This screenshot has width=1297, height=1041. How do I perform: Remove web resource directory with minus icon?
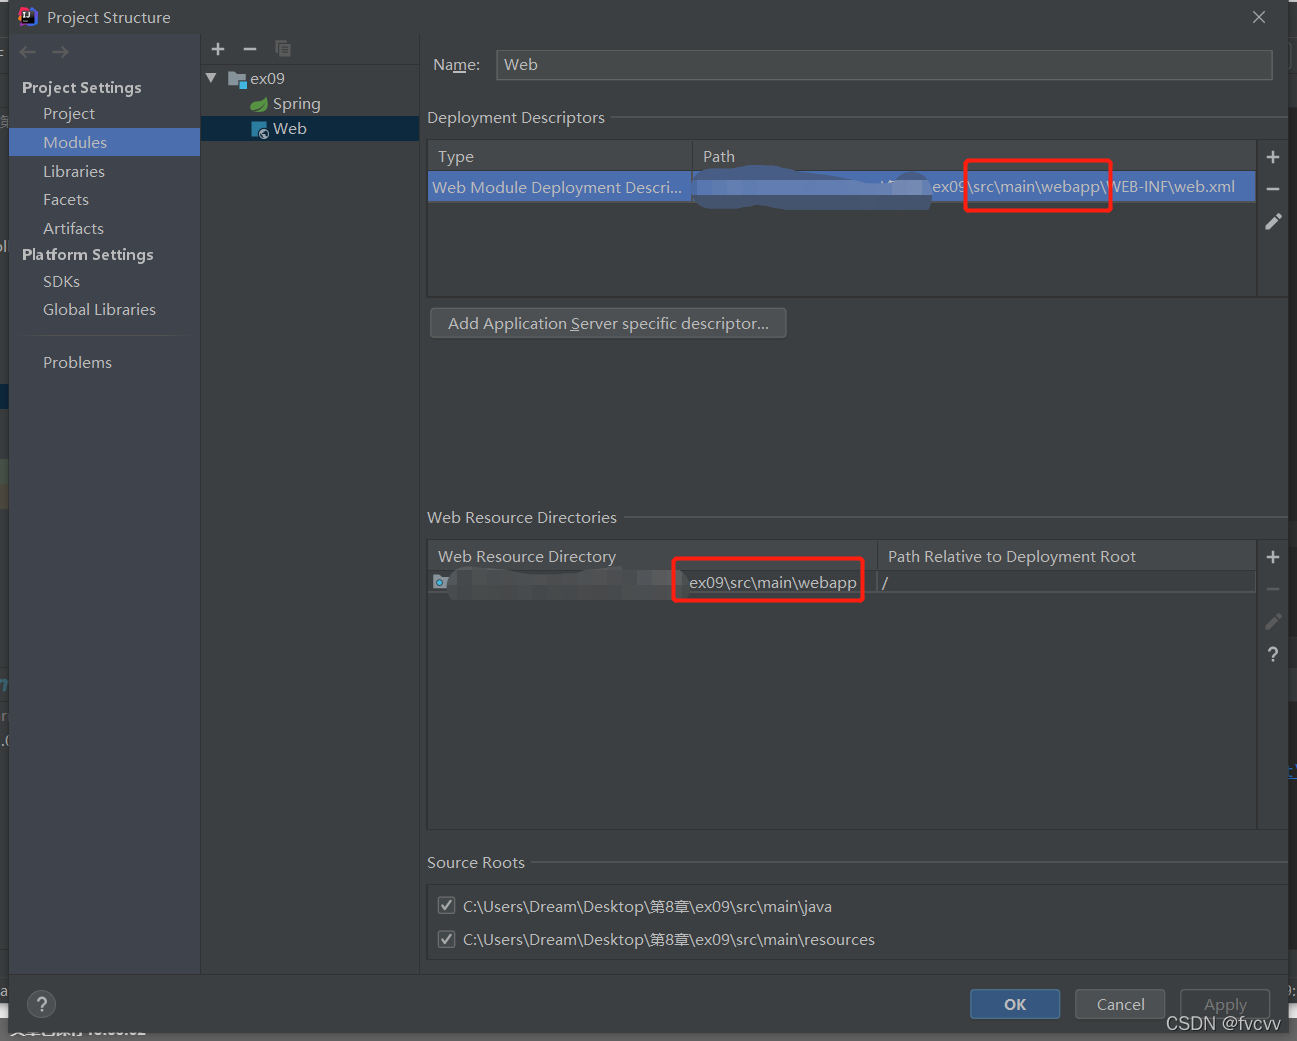tap(1273, 589)
